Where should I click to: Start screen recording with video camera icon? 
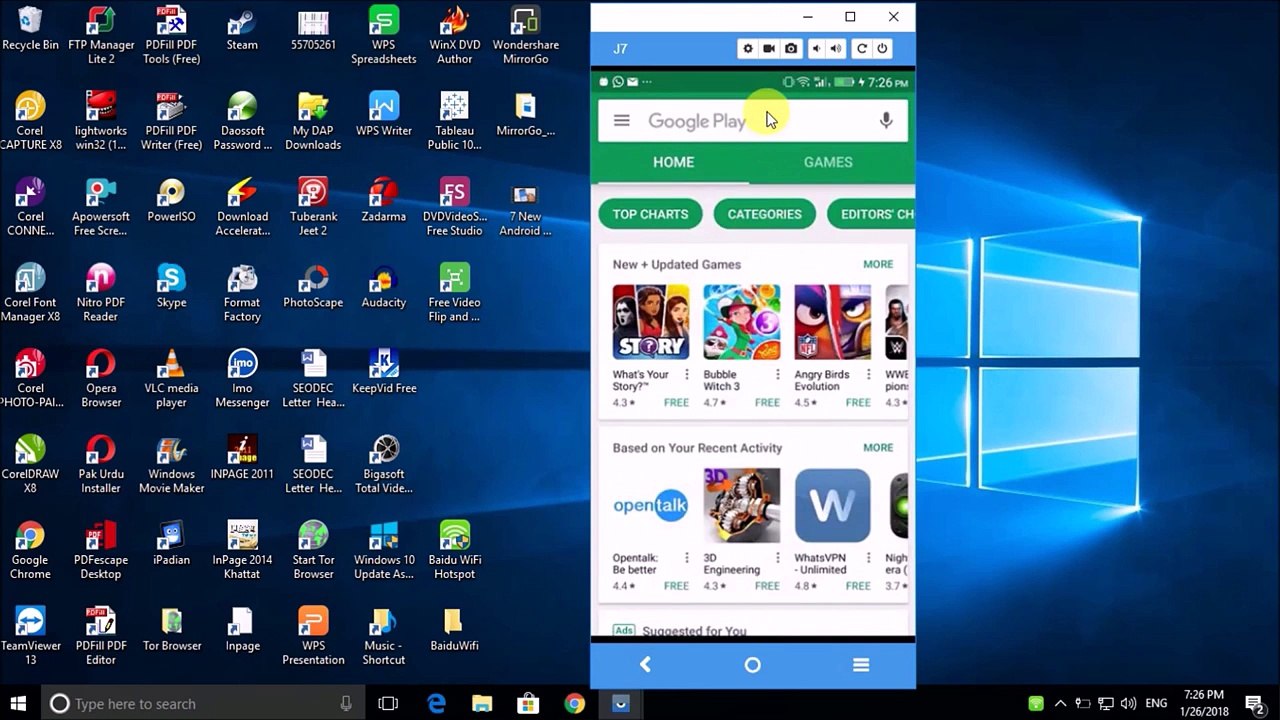pyautogui.click(x=769, y=48)
